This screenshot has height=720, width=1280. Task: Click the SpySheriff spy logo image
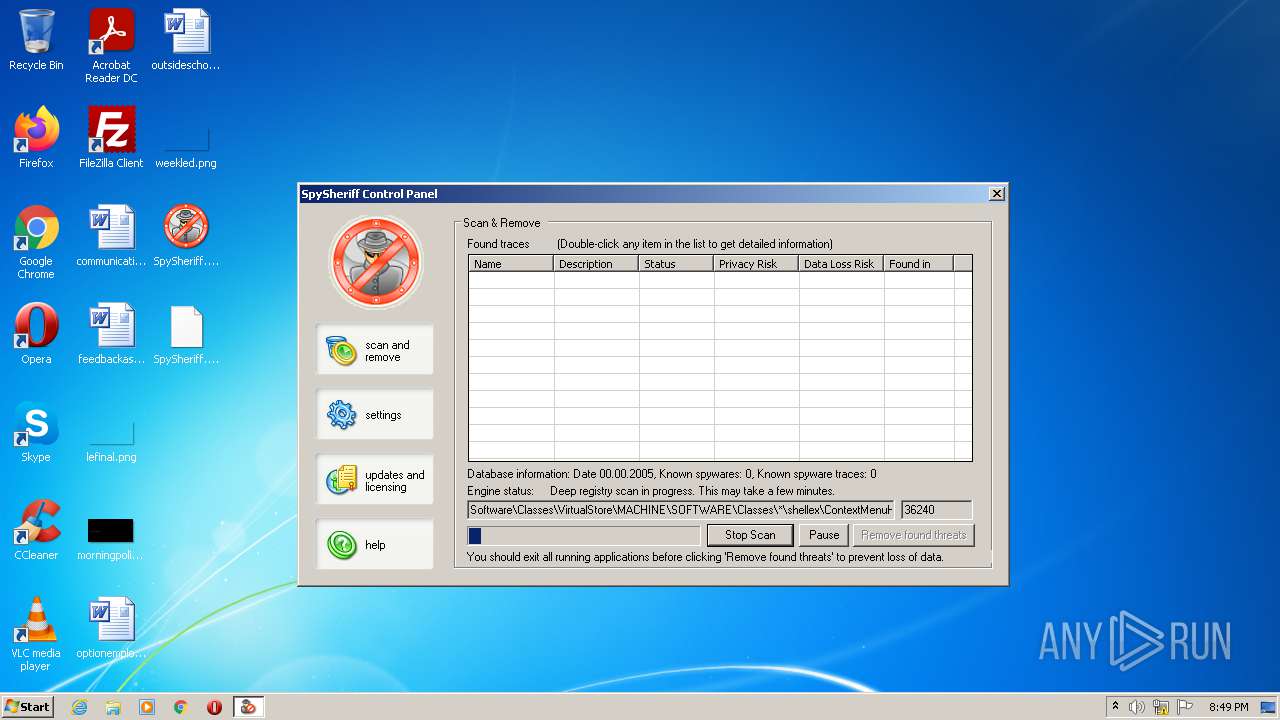click(375, 262)
